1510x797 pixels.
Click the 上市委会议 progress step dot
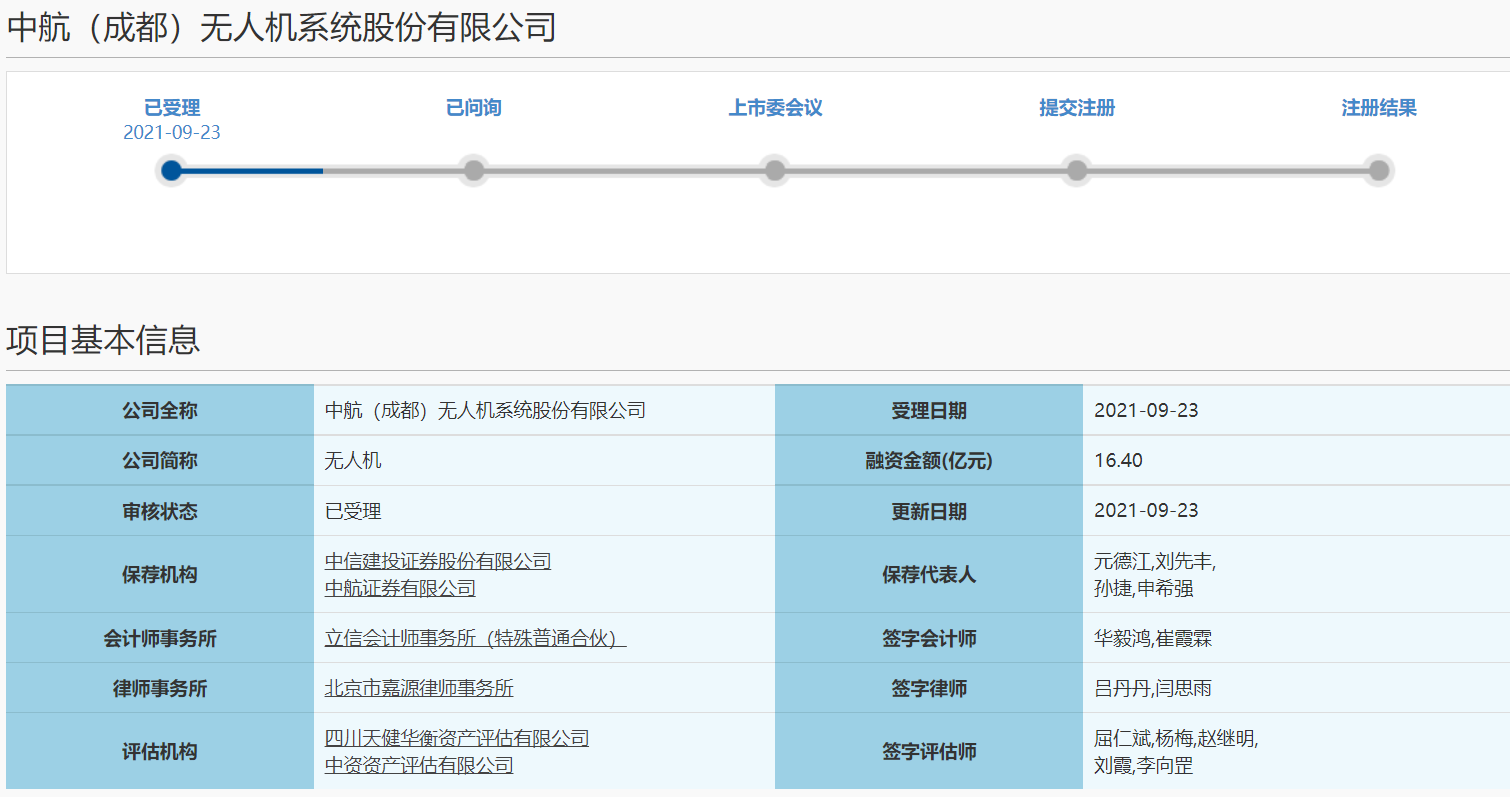(x=775, y=170)
